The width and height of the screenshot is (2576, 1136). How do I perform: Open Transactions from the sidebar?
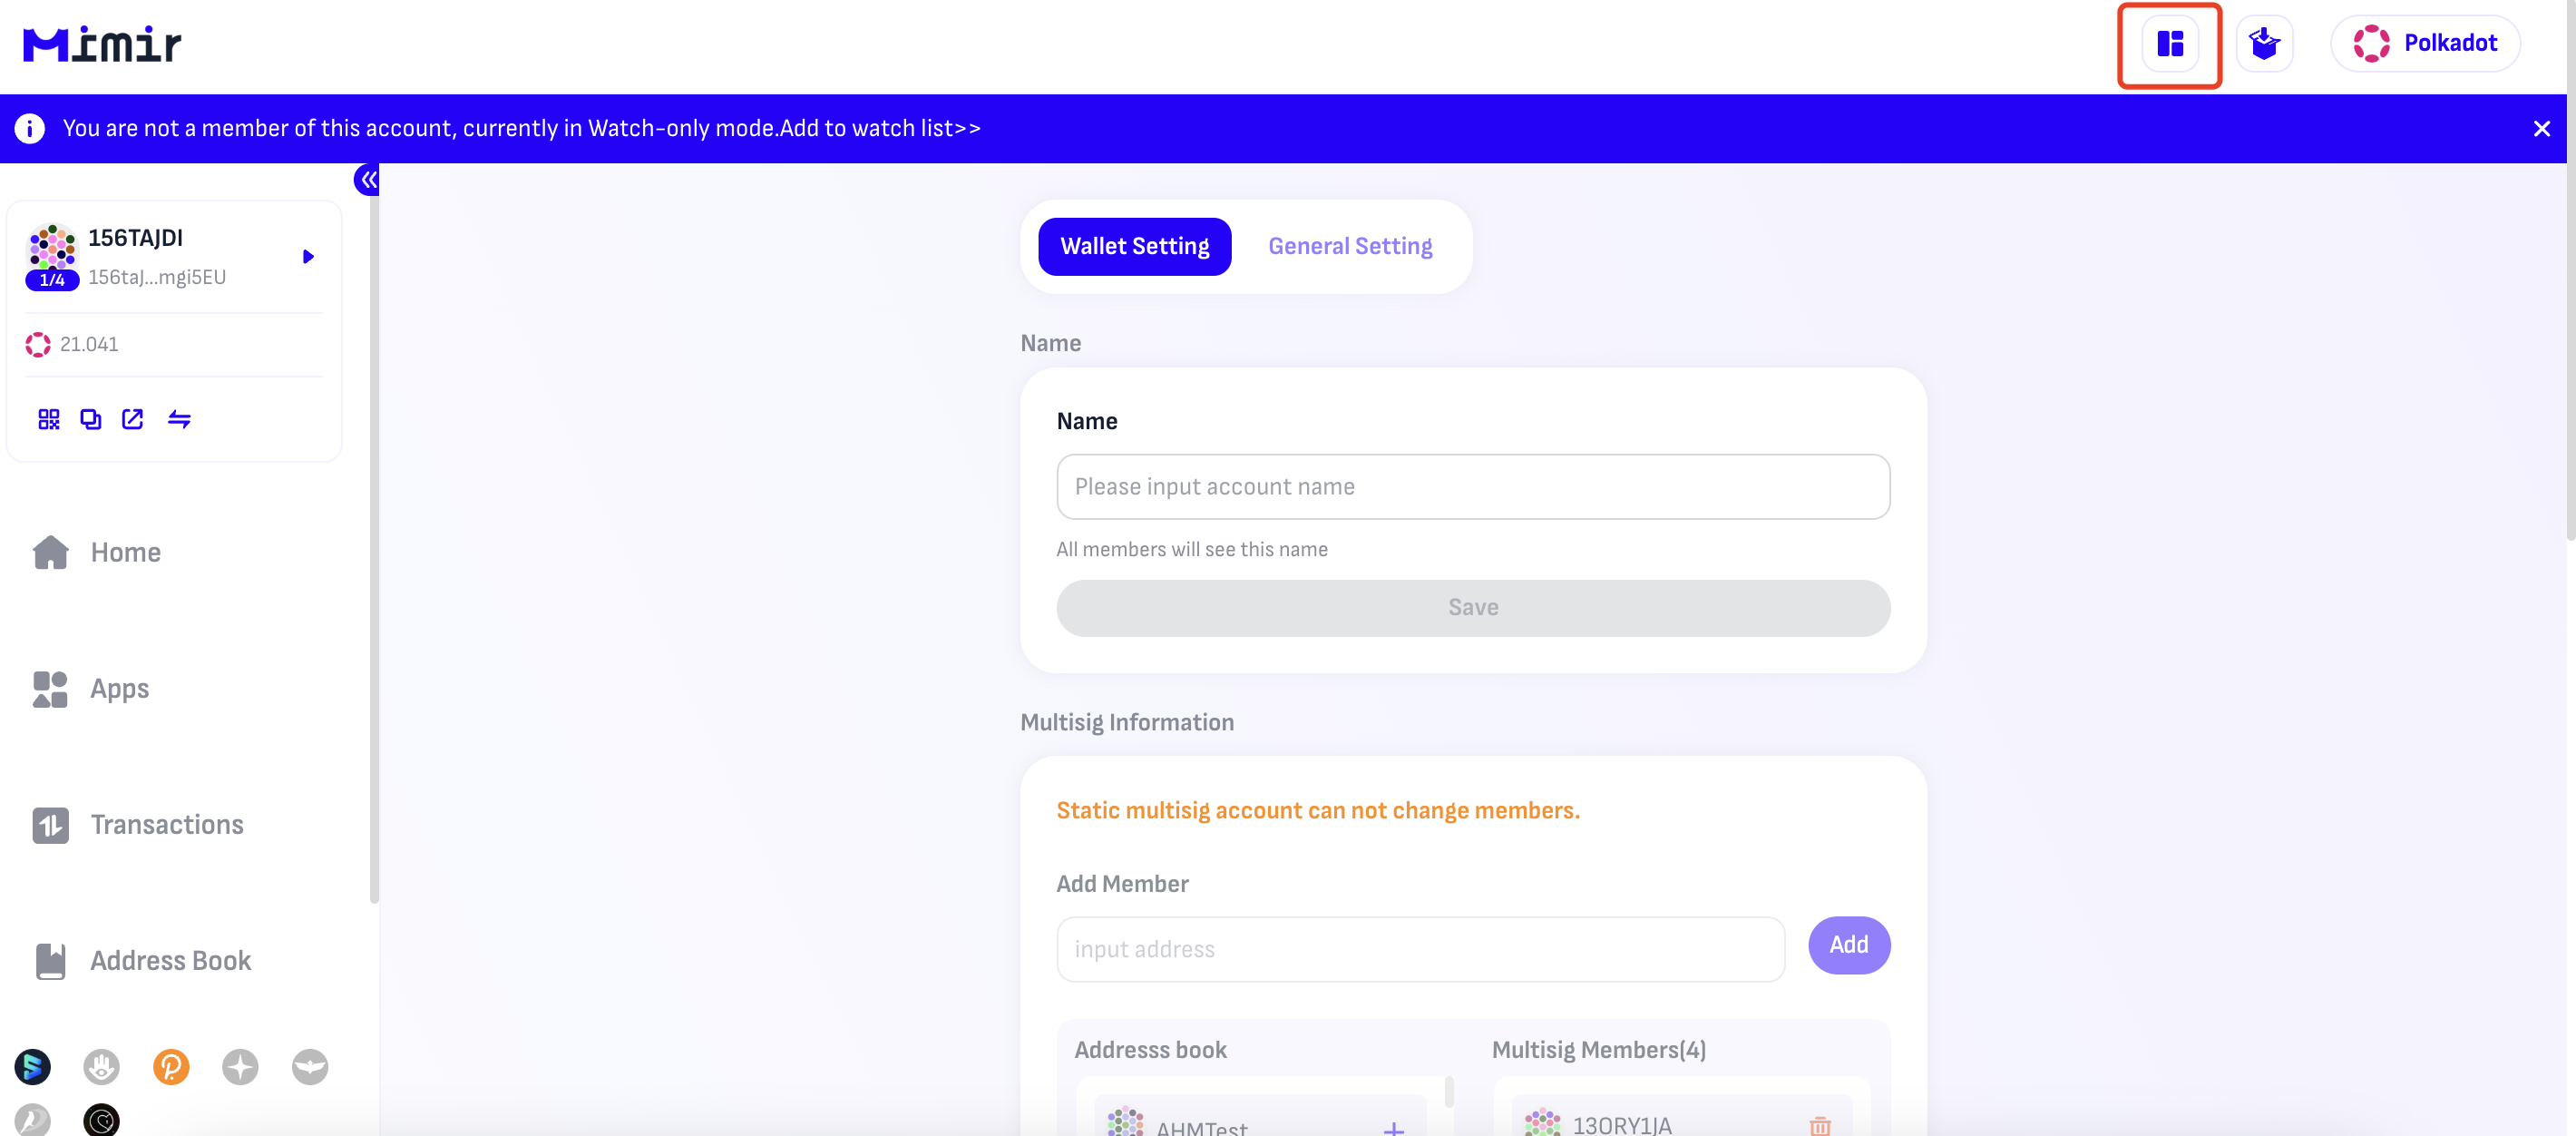[166, 825]
